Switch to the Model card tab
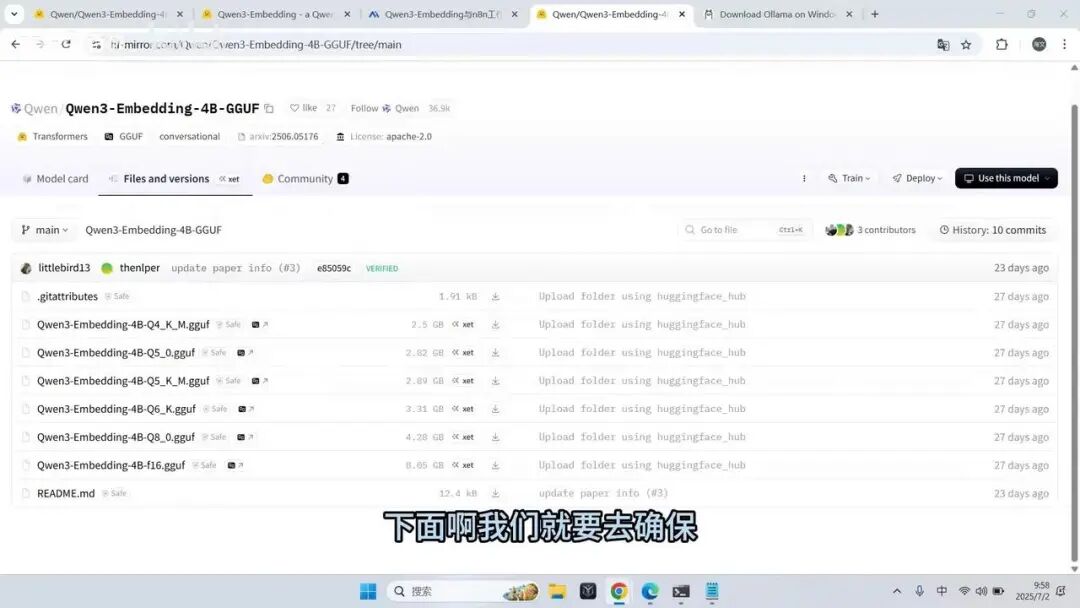Image resolution: width=1080 pixels, height=608 pixels. [x=55, y=178]
